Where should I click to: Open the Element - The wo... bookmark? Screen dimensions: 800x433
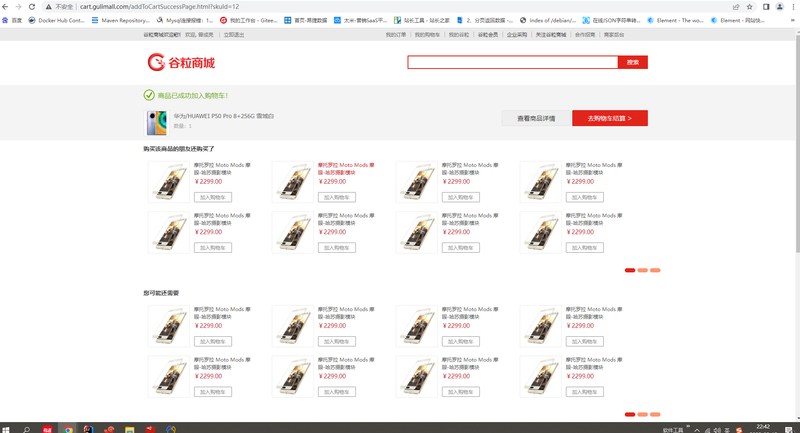tap(676, 20)
